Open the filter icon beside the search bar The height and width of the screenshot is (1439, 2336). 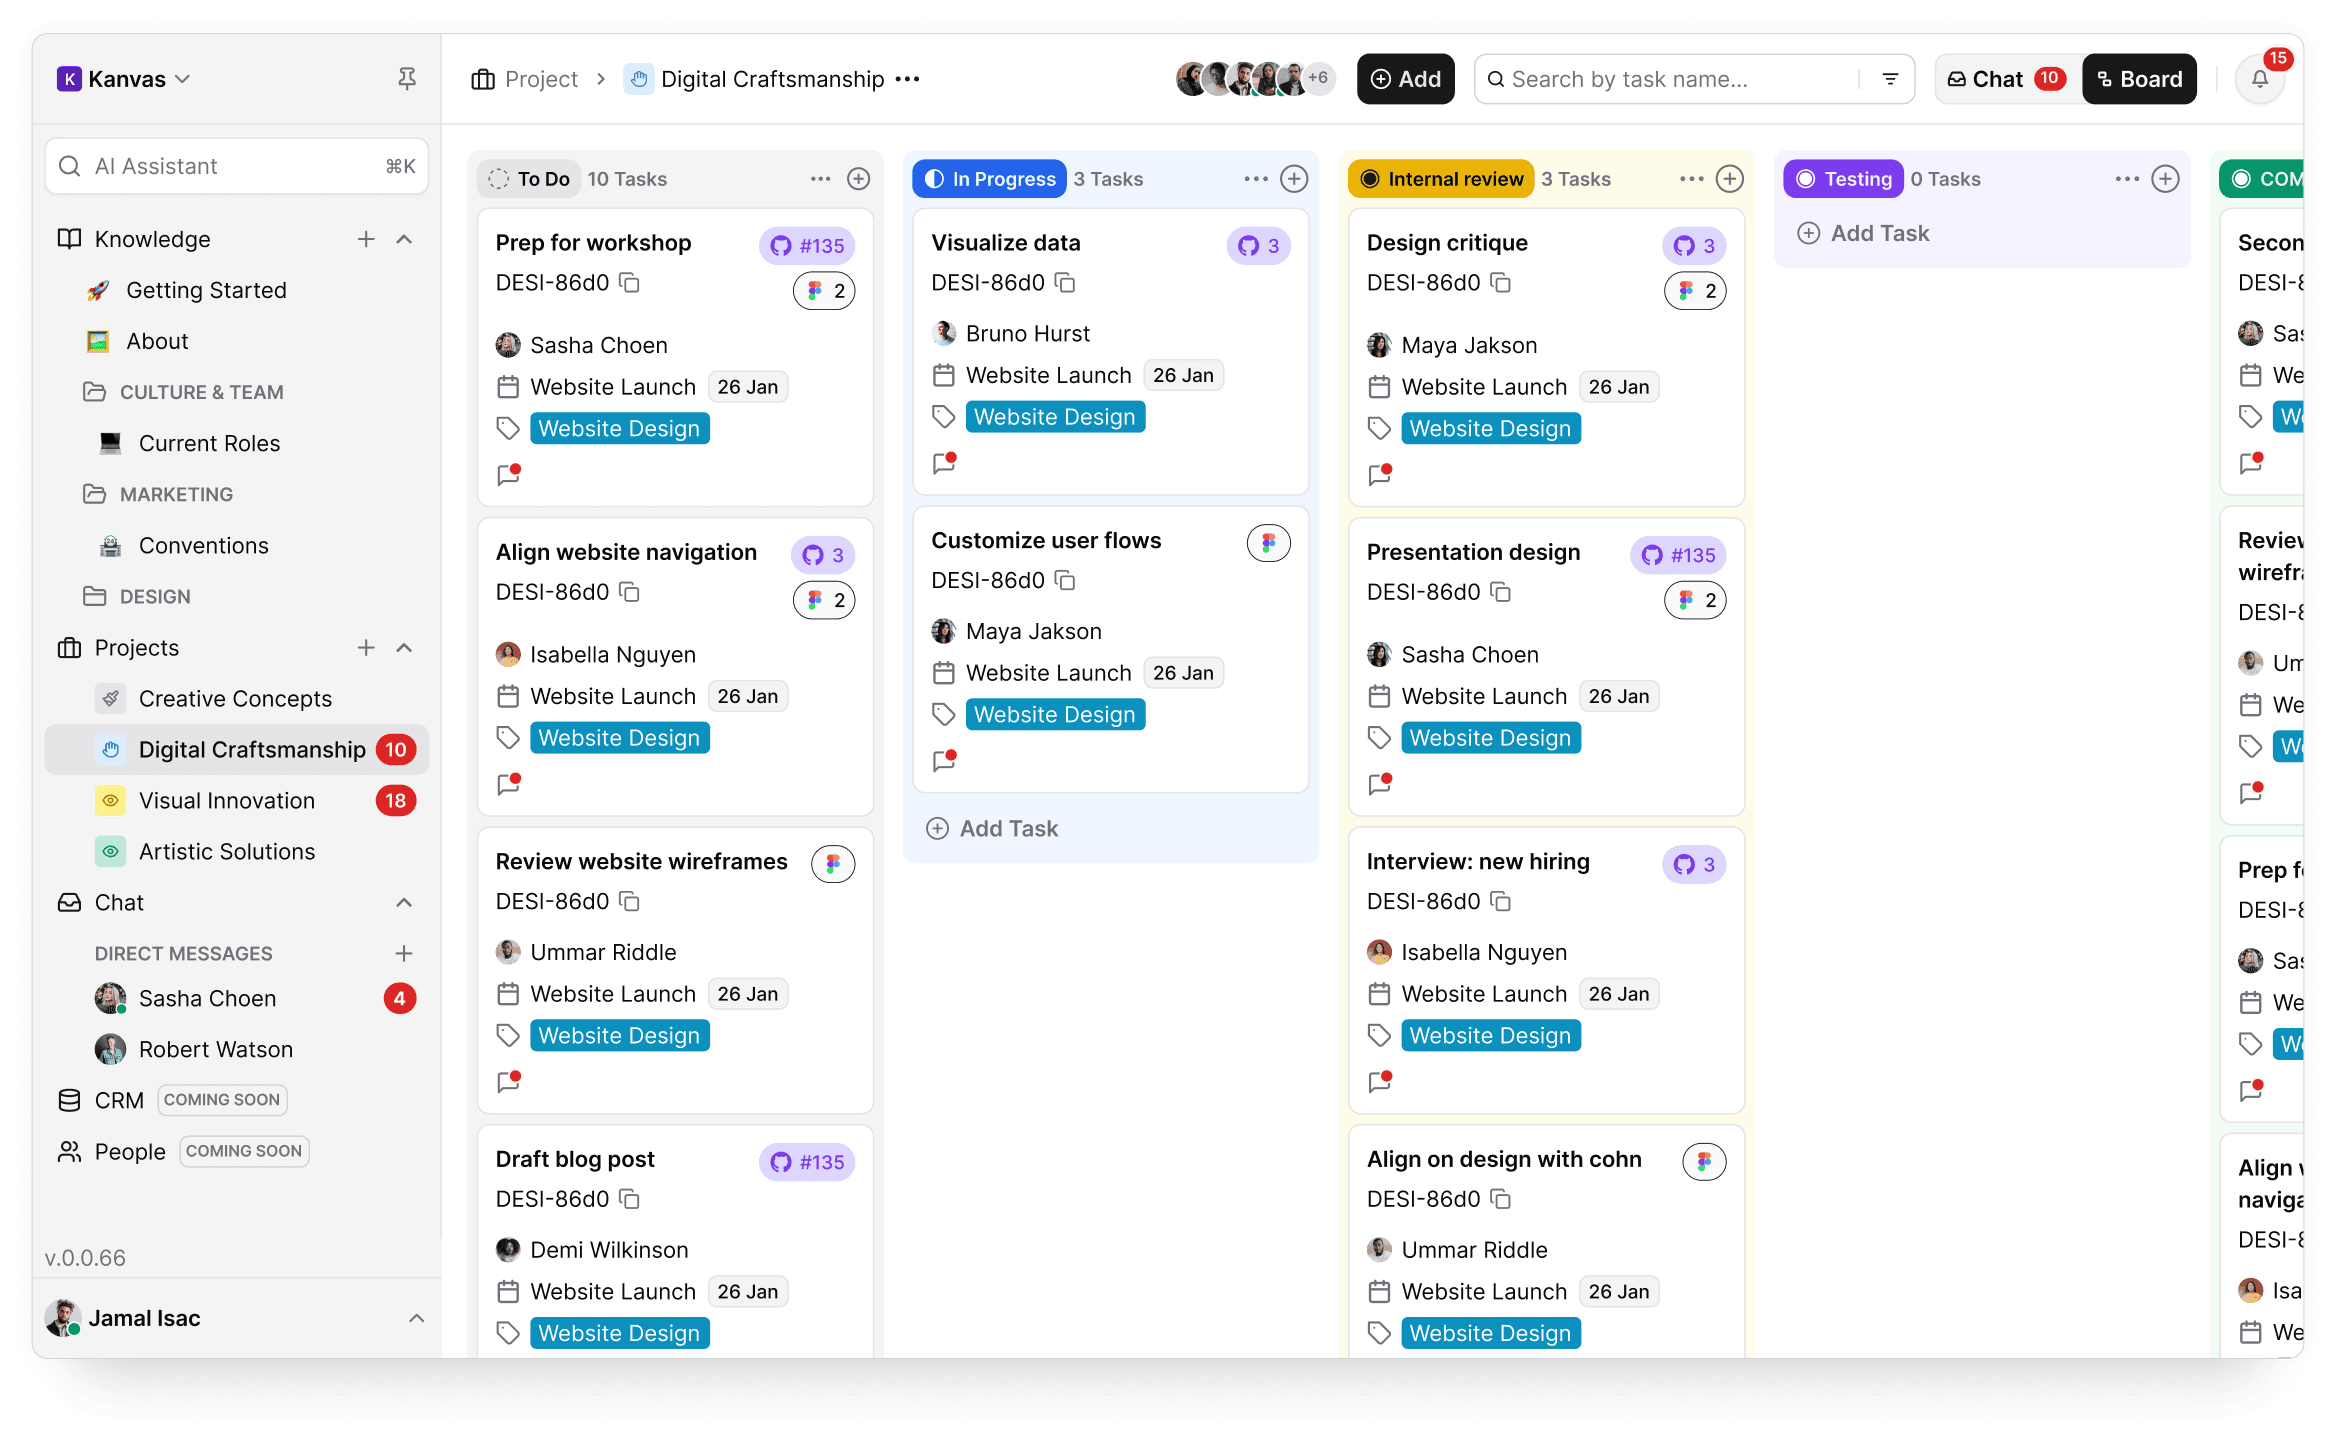tap(1888, 79)
